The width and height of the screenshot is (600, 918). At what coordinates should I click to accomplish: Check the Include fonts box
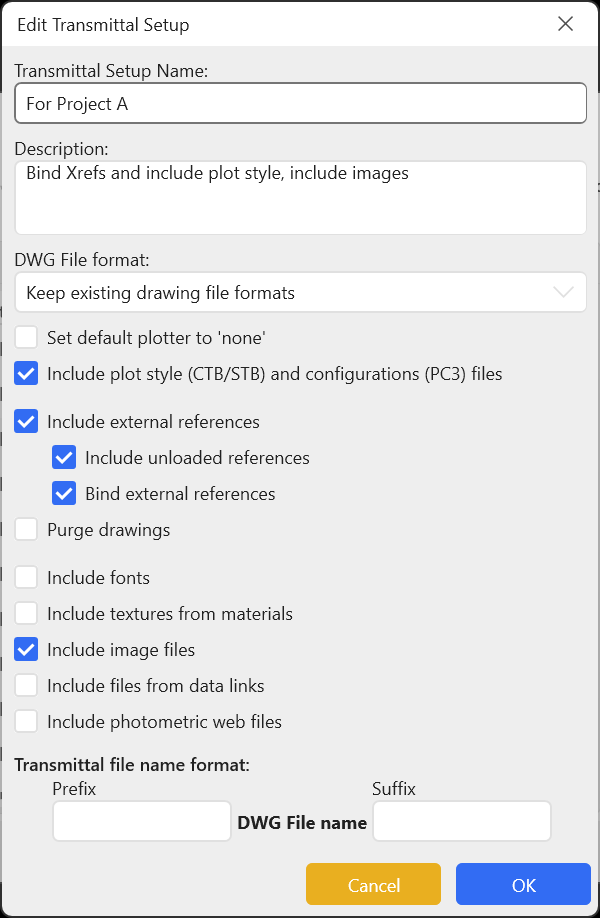pos(27,578)
